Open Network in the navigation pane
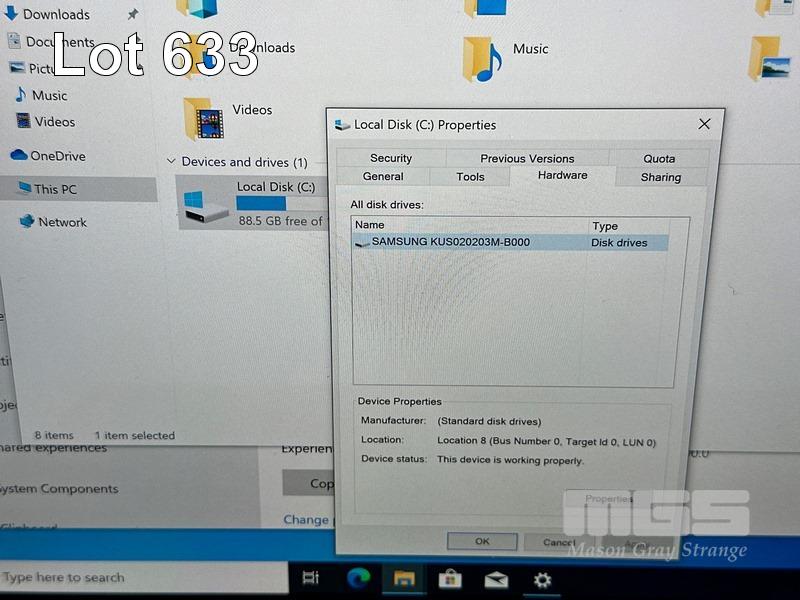Viewport: 800px width, 600px height. [x=62, y=222]
